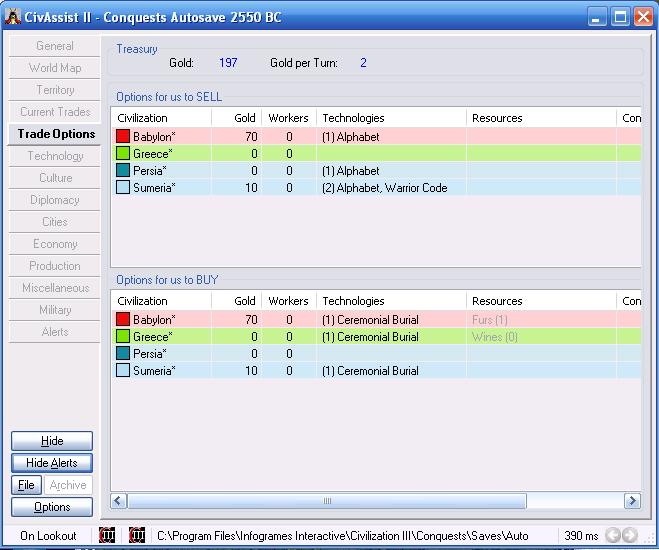Click the Hide Alerts button

tap(52, 463)
